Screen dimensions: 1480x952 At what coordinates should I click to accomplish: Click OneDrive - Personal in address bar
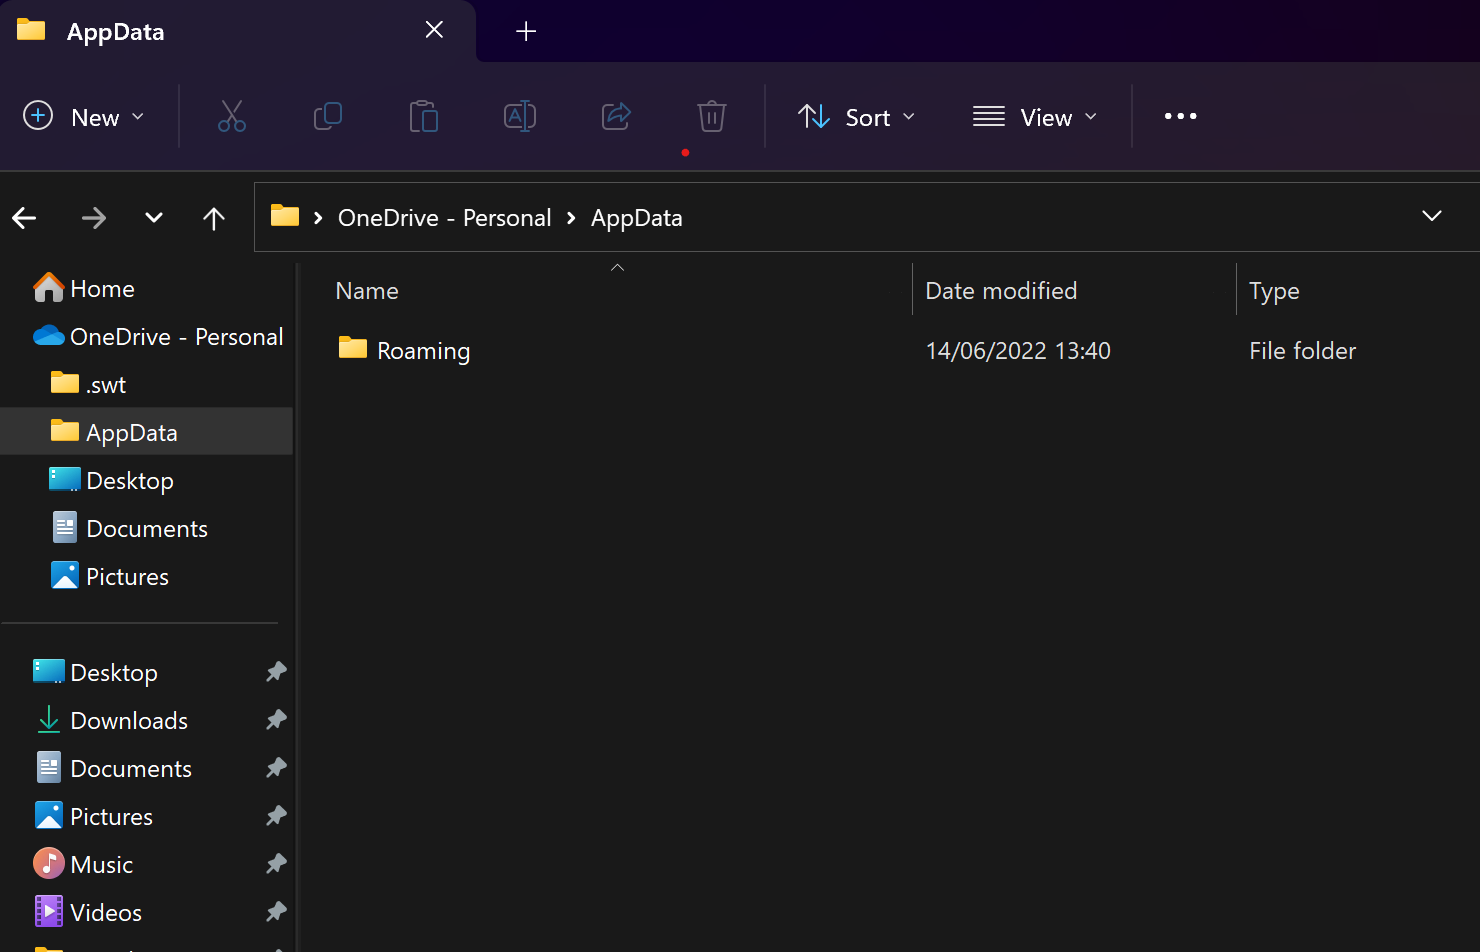point(444,218)
